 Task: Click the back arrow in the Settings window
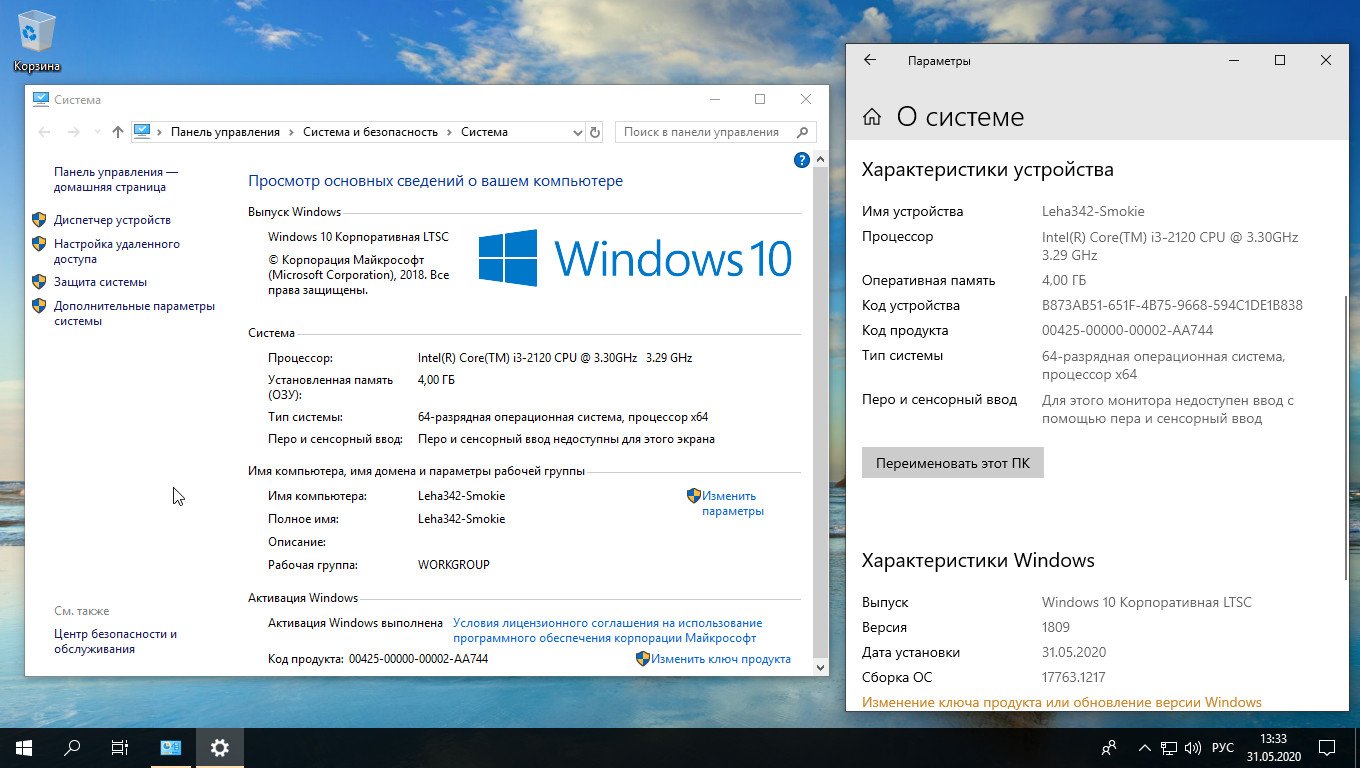coord(870,60)
